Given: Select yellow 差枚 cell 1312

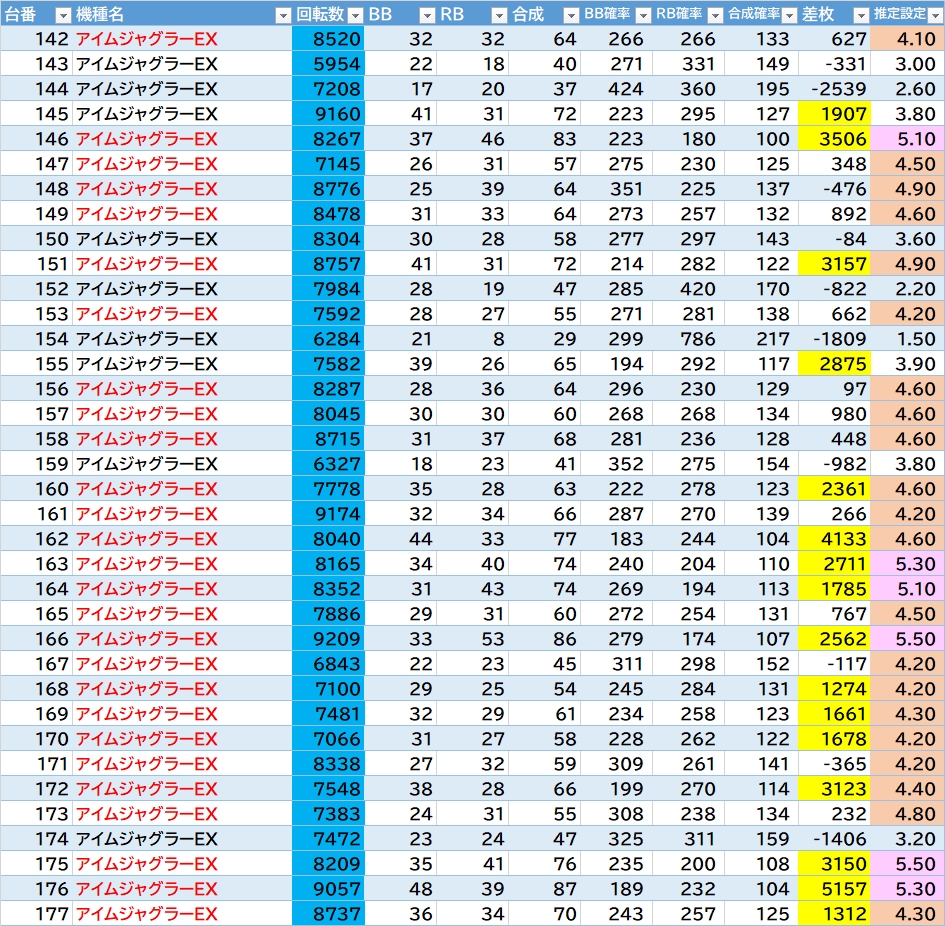Looking at the screenshot, I should [834, 913].
